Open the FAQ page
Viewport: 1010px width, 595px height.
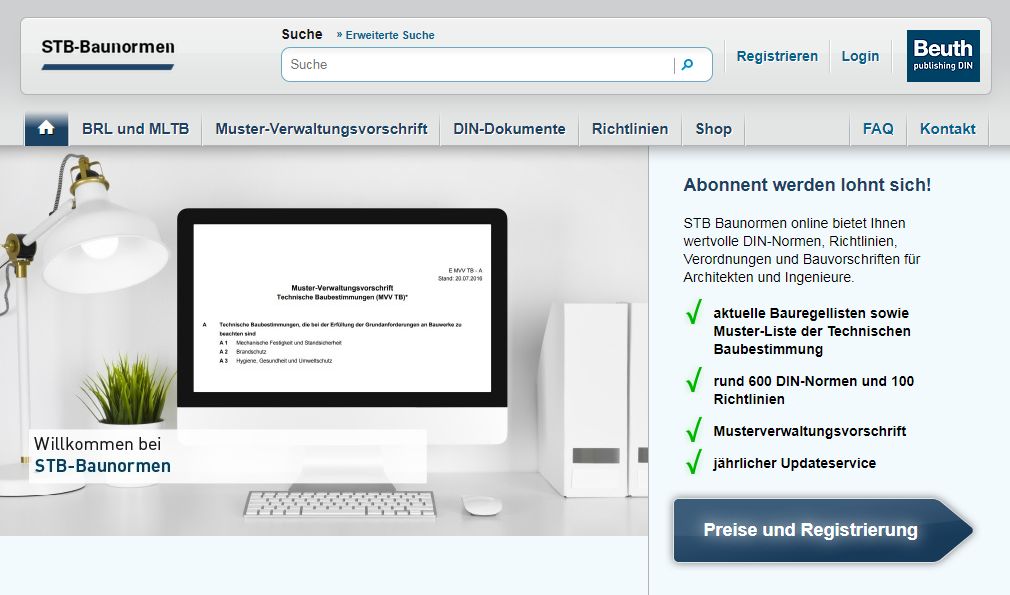coord(878,129)
